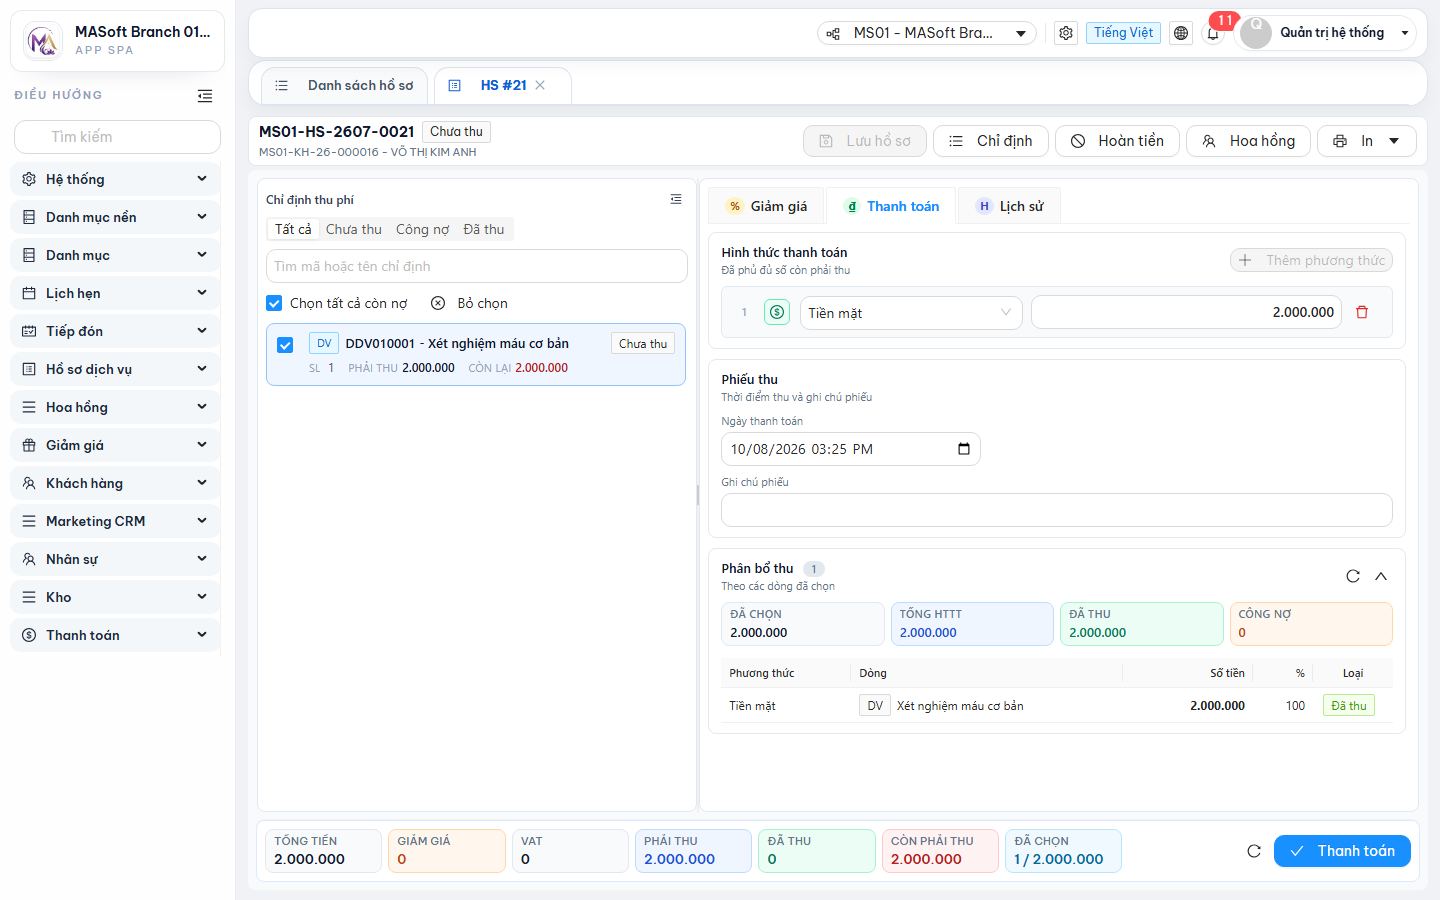Click the 2.000.000 payment amount field
This screenshot has height=900, width=1440.
tap(1186, 312)
